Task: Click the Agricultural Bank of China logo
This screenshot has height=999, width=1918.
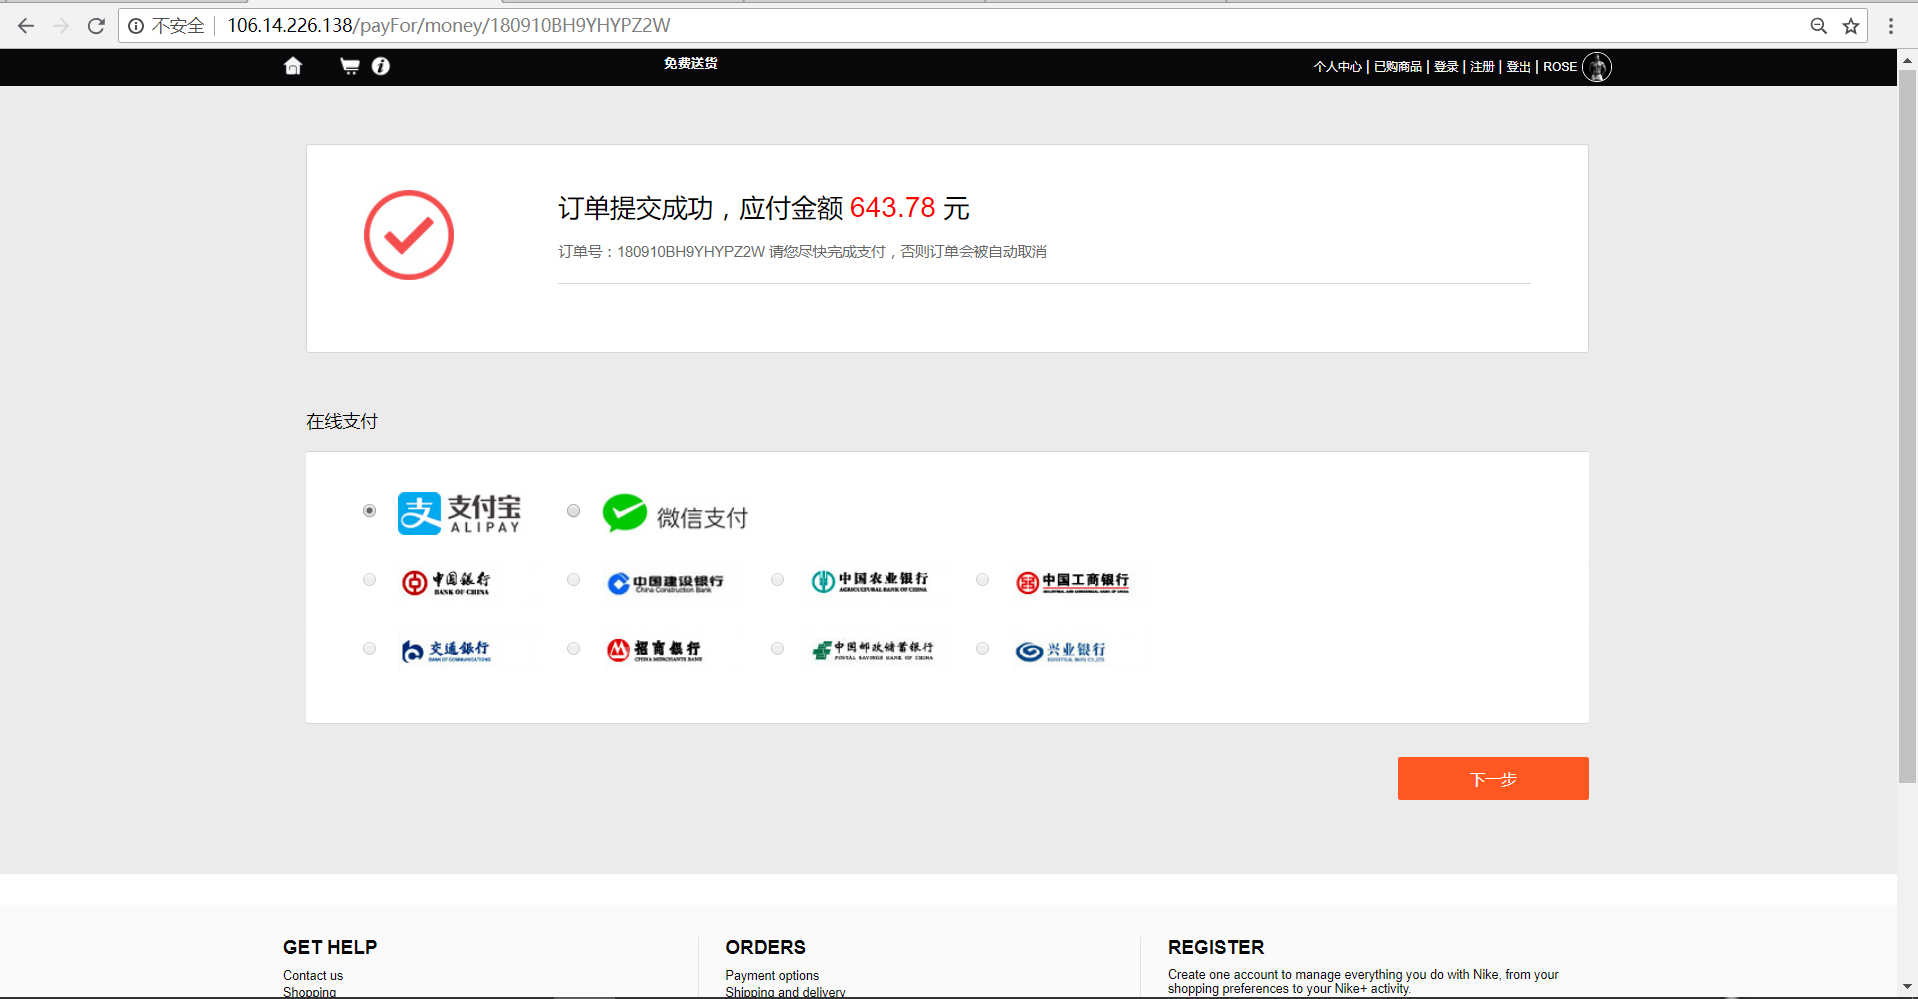Action: (870, 581)
